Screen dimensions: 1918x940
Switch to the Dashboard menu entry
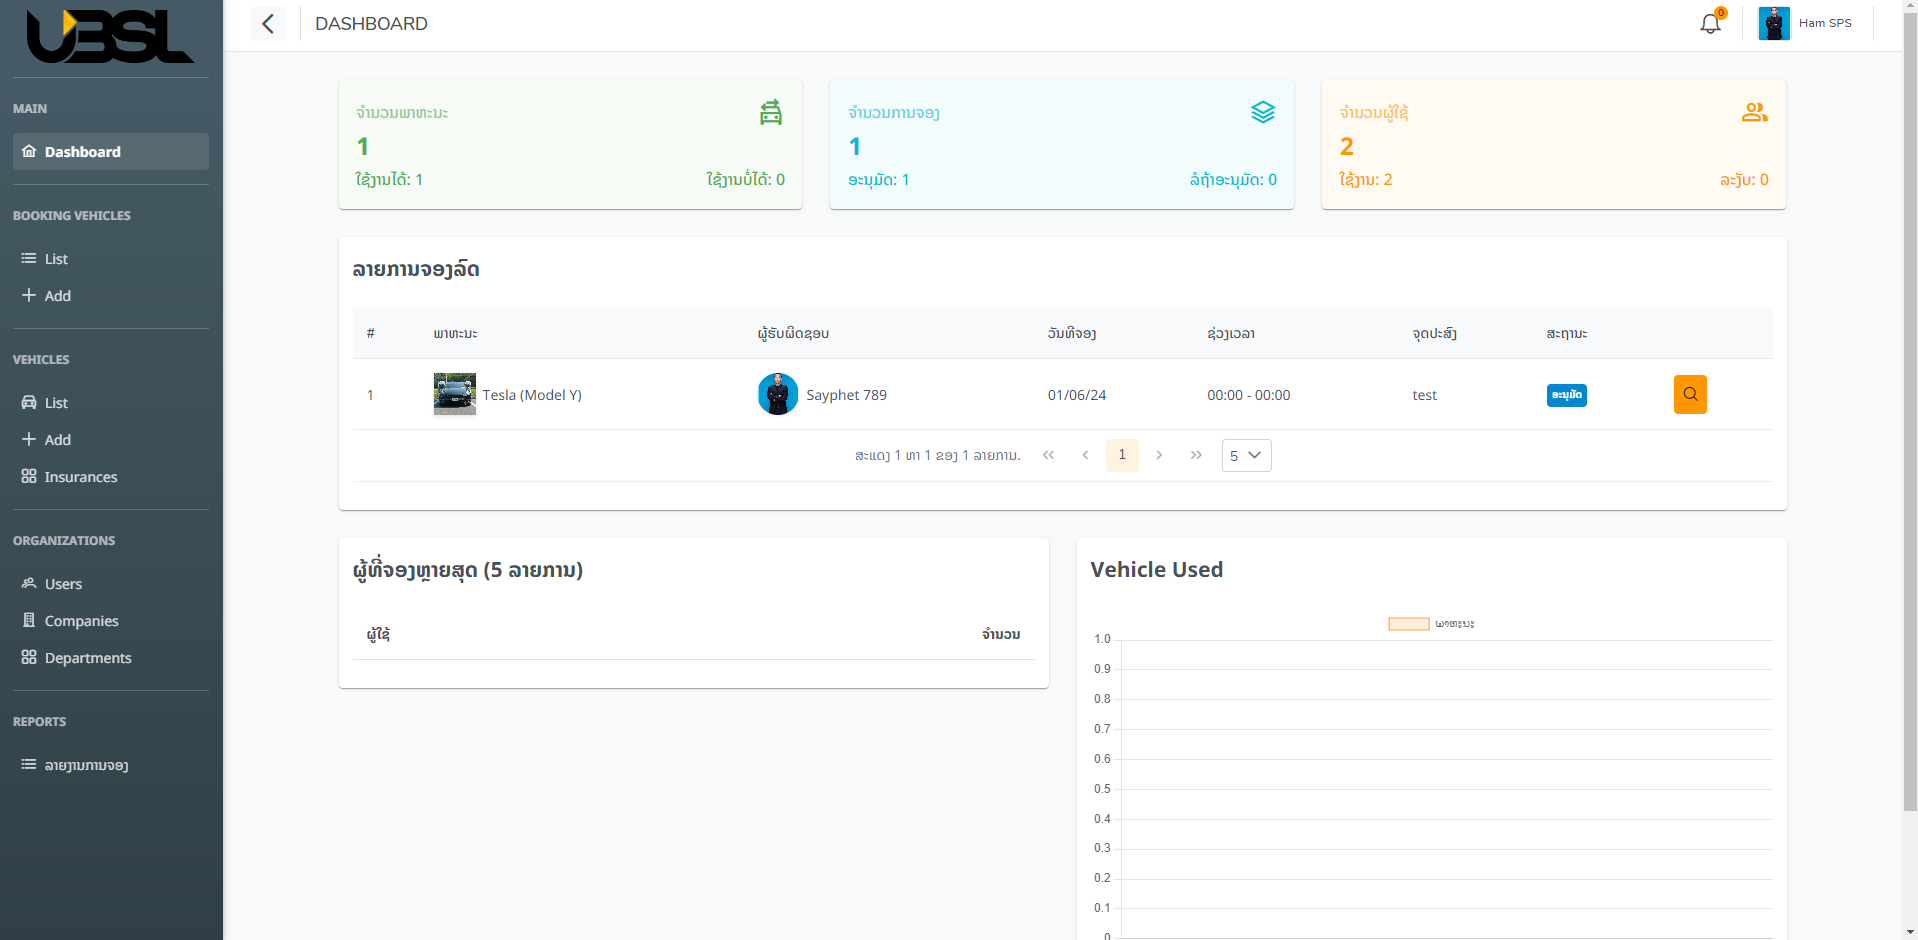point(82,151)
